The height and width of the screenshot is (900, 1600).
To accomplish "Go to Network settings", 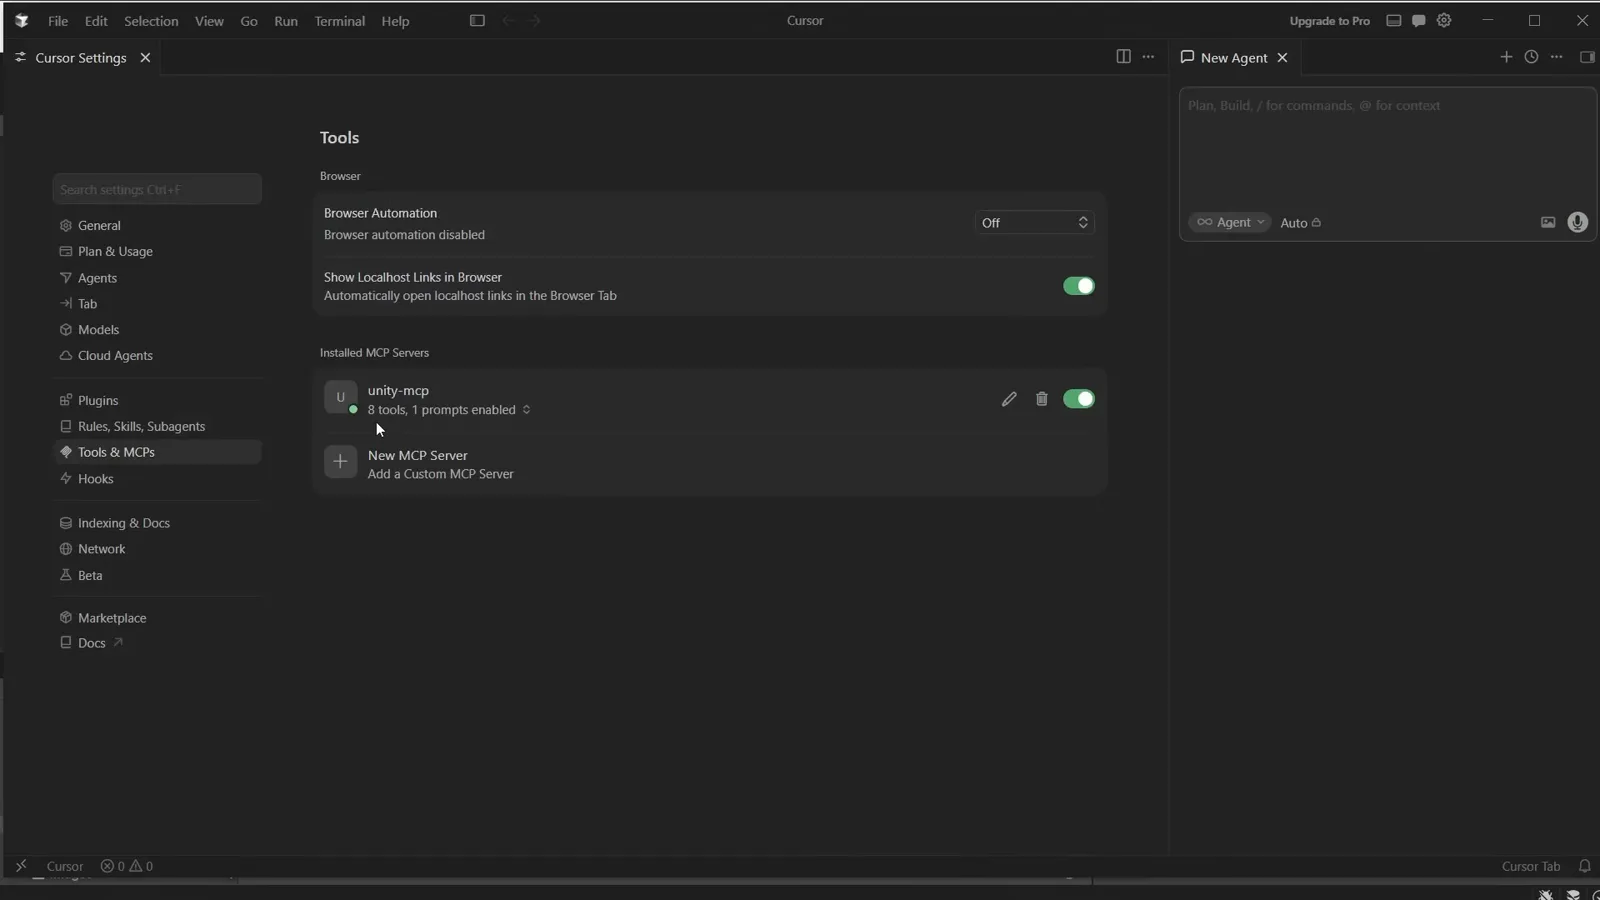I will (x=157, y=549).
